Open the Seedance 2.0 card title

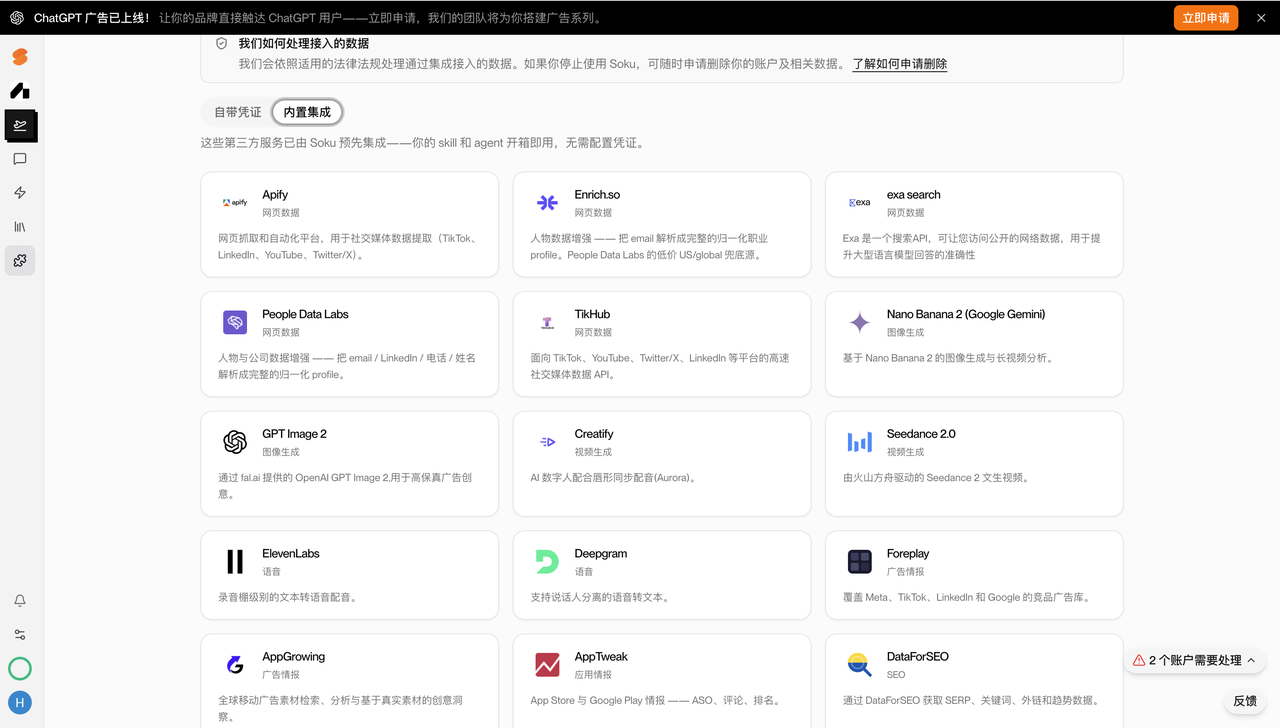point(921,434)
